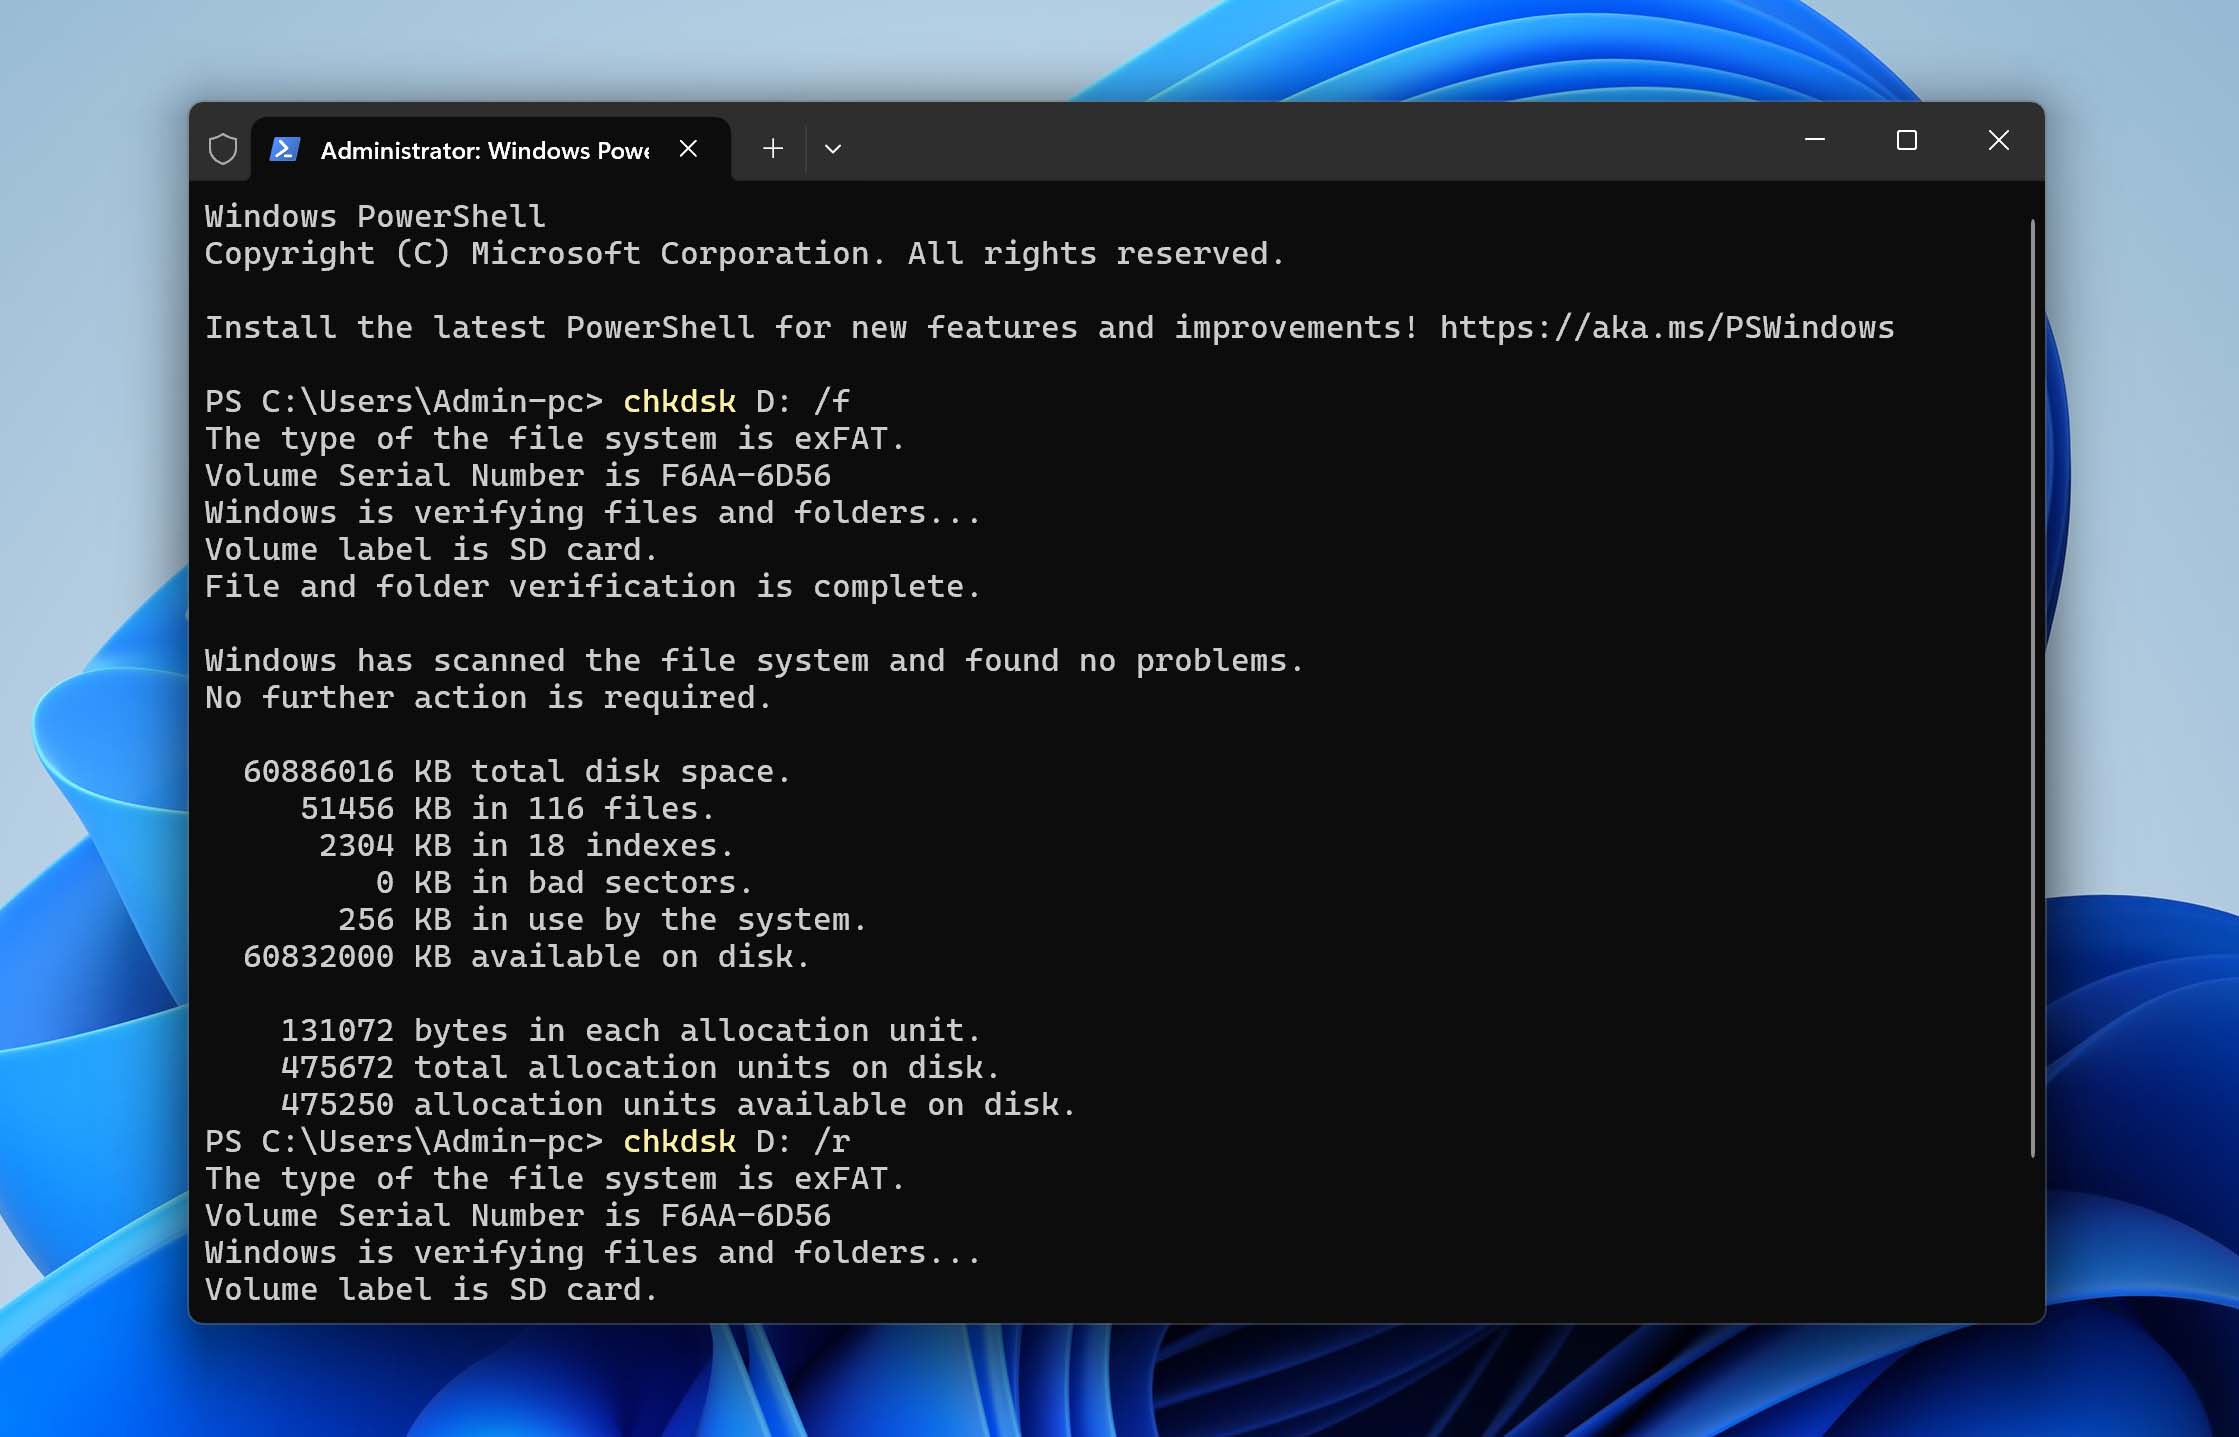The image size is (2239, 1437).
Task: Click the 'chkdsk D: /f' command text
Action: tap(736, 401)
